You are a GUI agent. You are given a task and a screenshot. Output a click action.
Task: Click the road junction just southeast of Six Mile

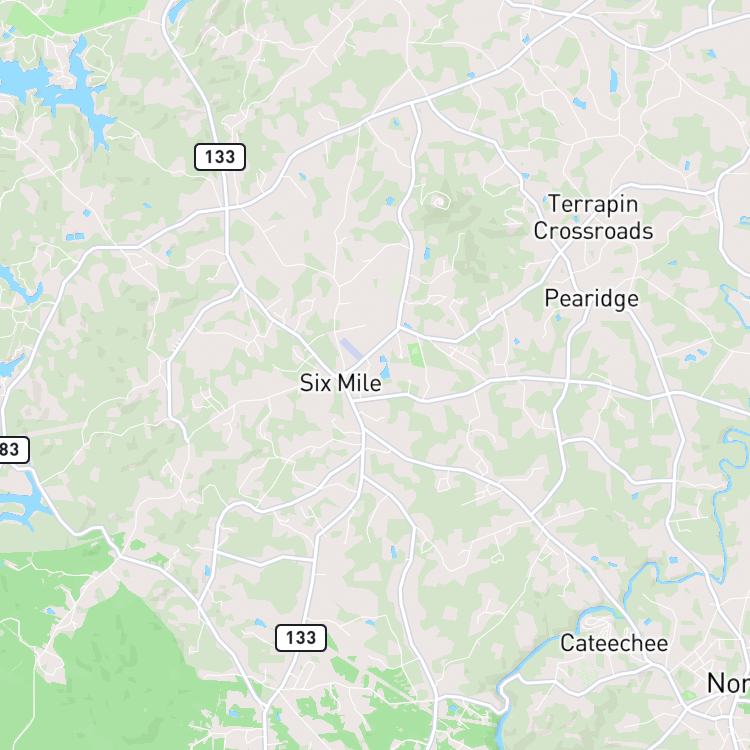(364, 431)
